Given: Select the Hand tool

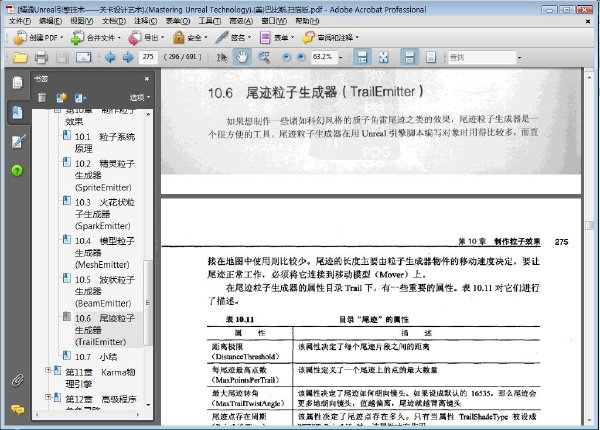Looking at the screenshot, I should tap(242, 58).
